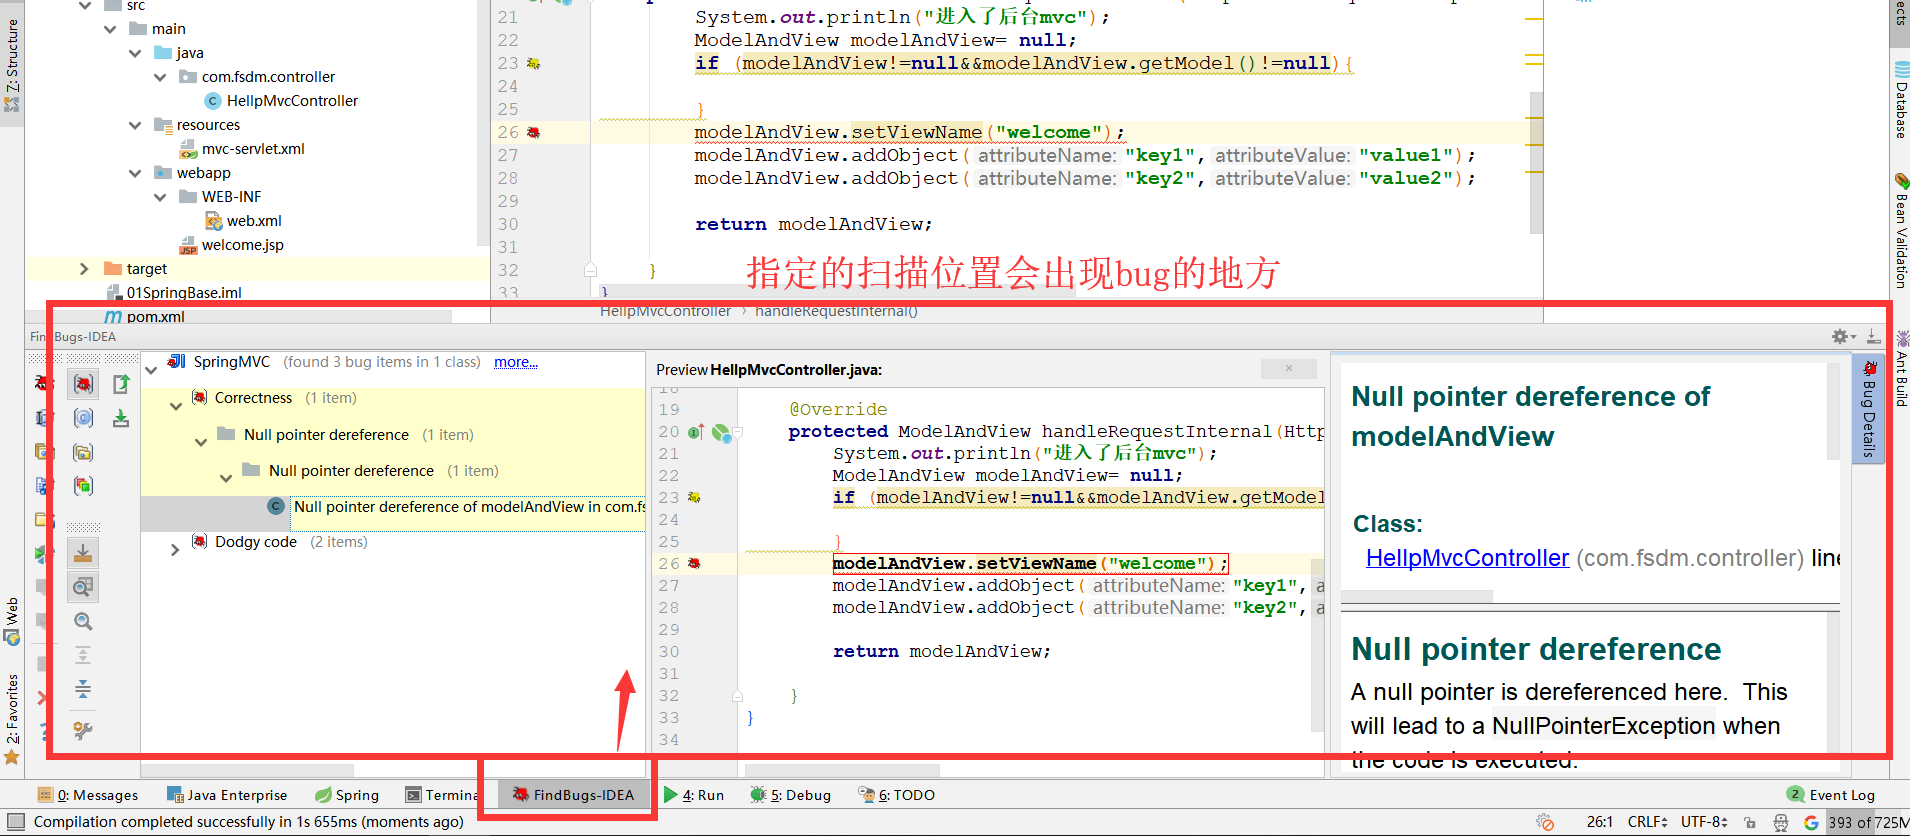1910x836 pixels.
Task: Open the Bean Validation side panel
Action: click(x=1900, y=231)
